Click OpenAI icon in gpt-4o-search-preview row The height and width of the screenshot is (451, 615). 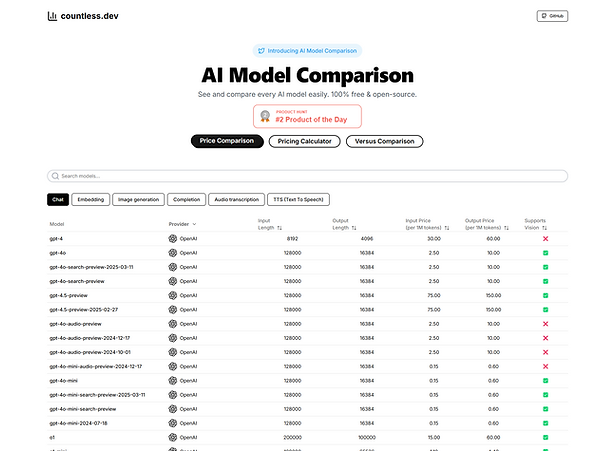[x=173, y=281]
